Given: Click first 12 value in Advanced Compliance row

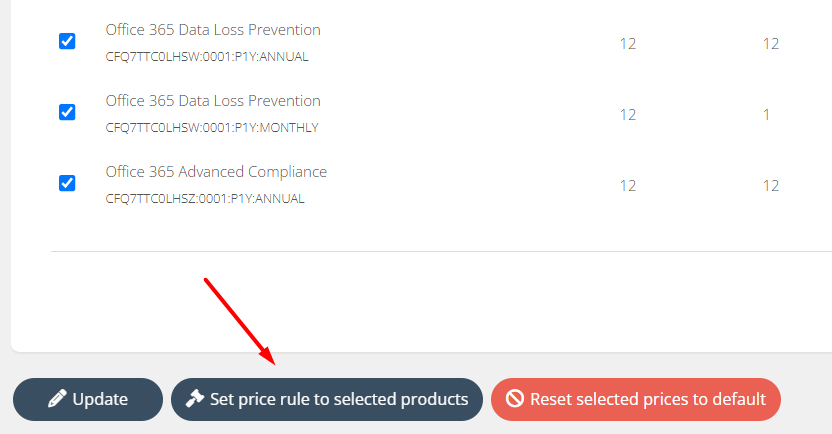Looking at the screenshot, I should 628,186.
